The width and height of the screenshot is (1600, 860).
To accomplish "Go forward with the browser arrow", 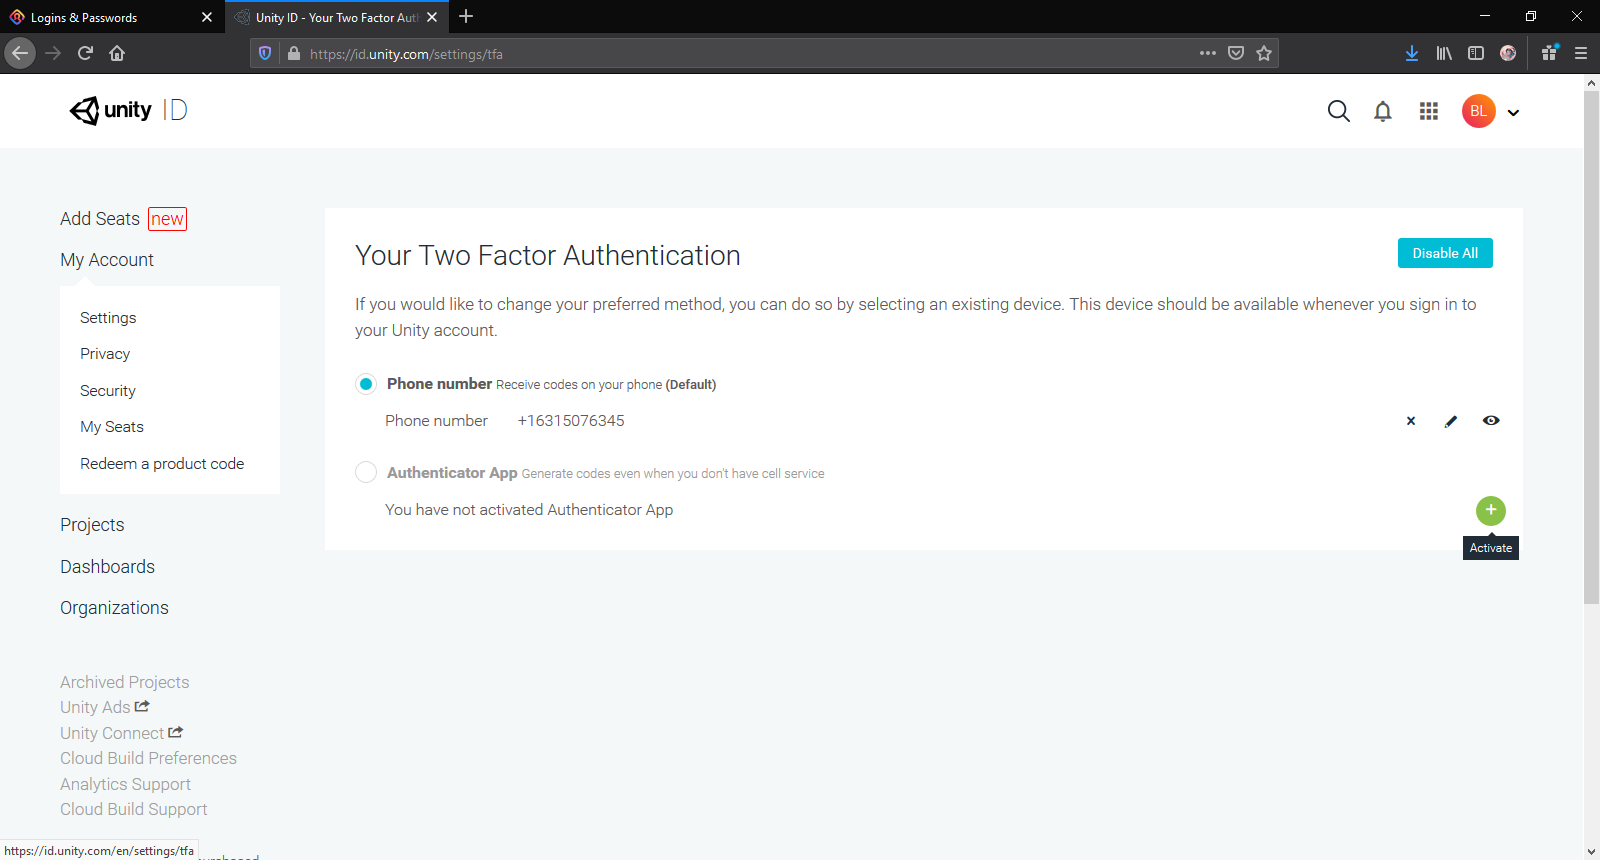I will click(54, 53).
